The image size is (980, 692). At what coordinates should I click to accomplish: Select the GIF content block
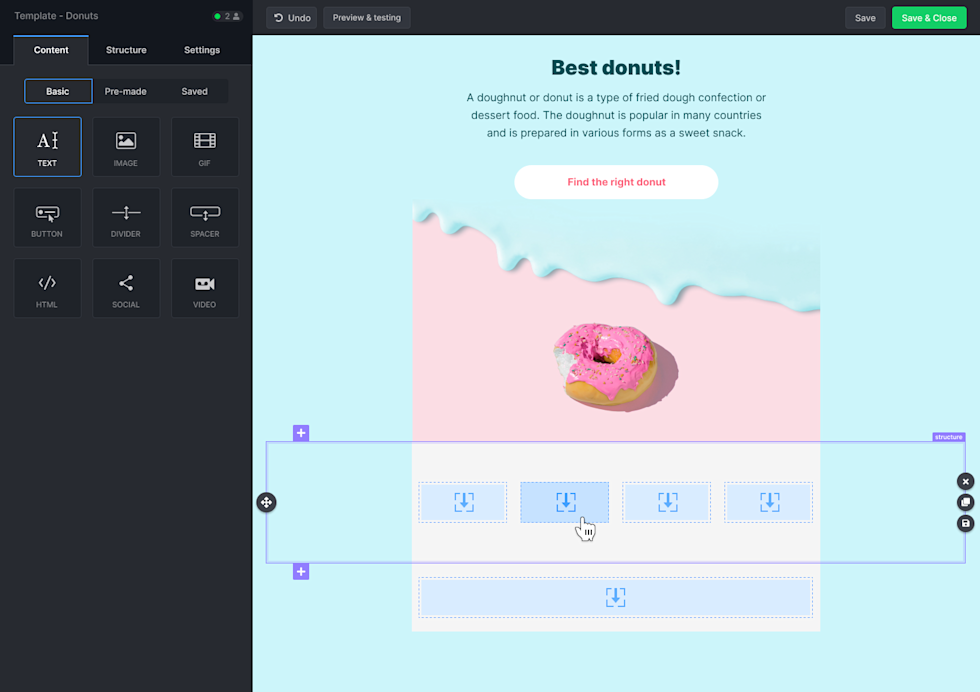pos(204,146)
